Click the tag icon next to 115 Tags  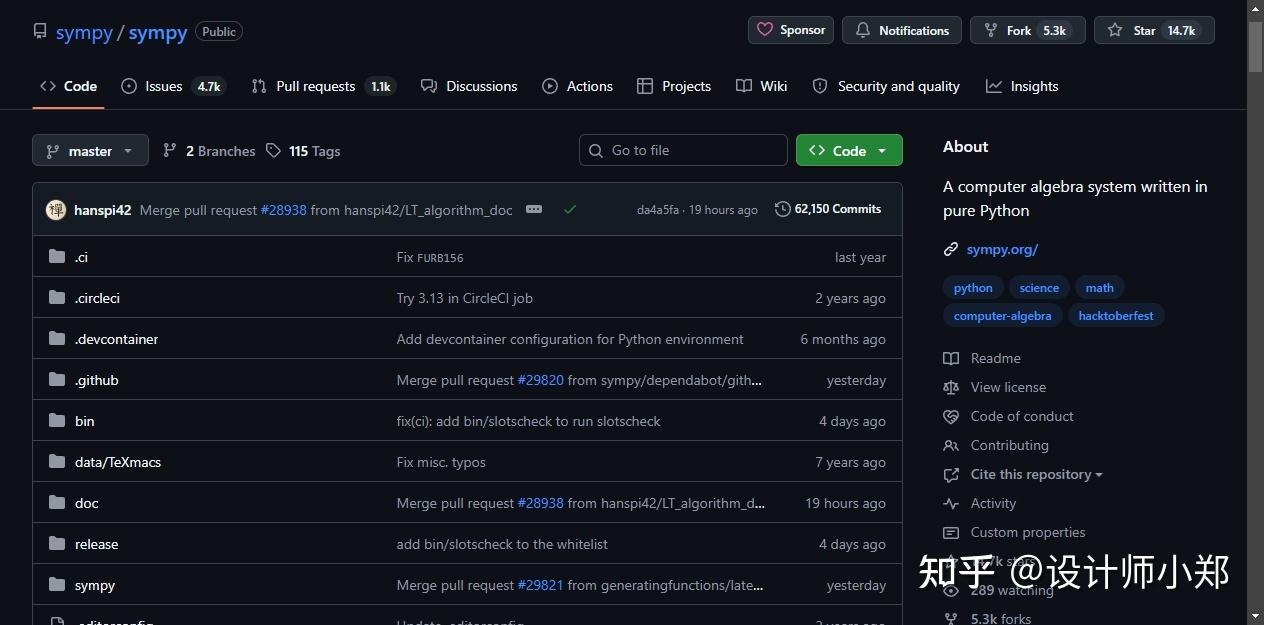pyautogui.click(x=273, y=151)
